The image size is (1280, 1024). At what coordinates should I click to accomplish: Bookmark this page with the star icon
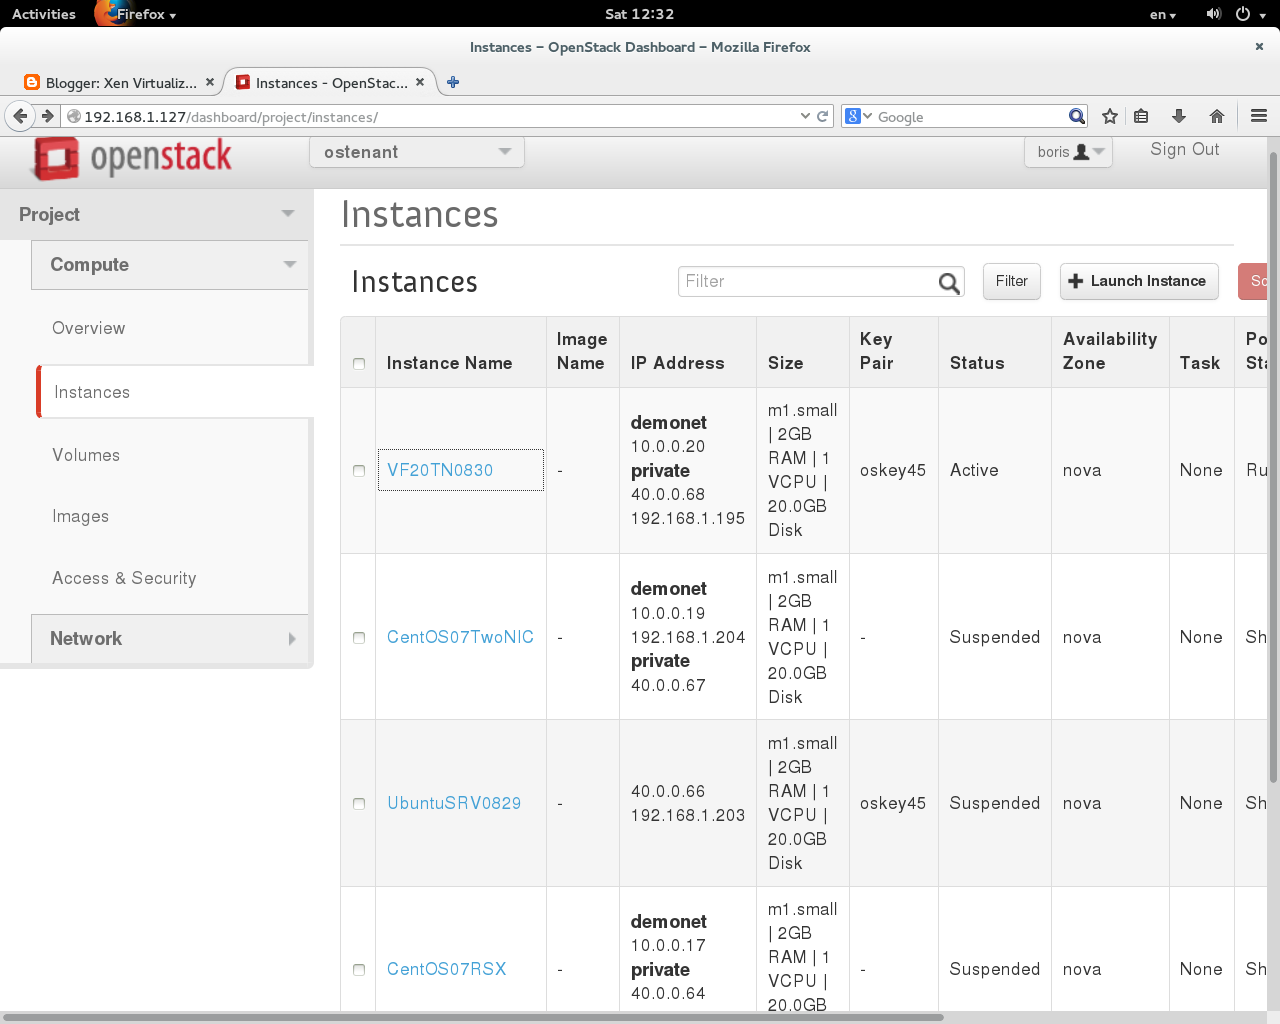point(1110,116)
